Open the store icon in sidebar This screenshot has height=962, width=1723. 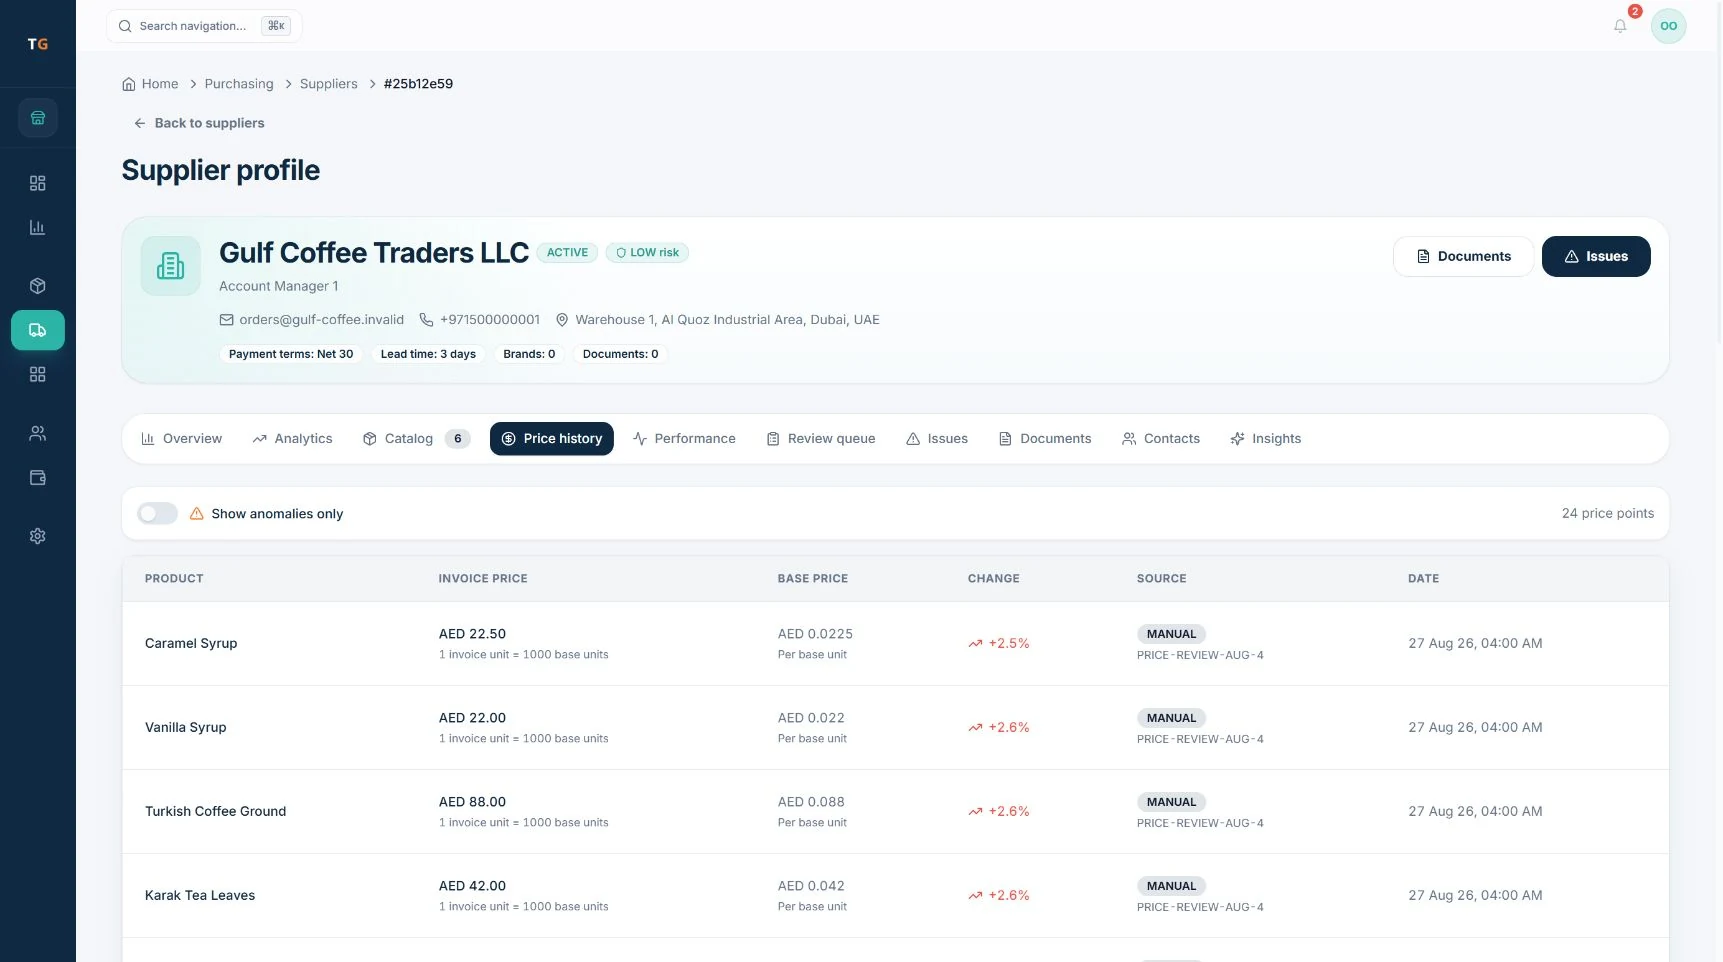pos(38,118)
